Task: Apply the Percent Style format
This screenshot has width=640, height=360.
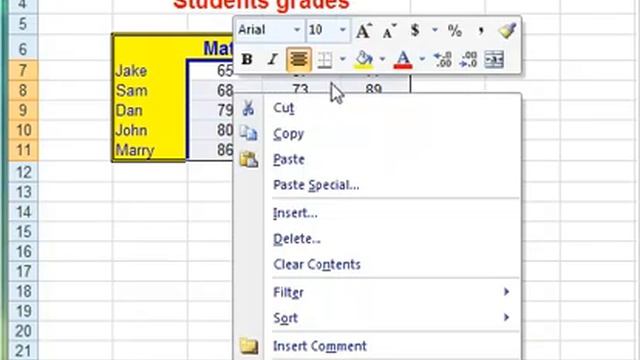Action: (x=455, y=31)
